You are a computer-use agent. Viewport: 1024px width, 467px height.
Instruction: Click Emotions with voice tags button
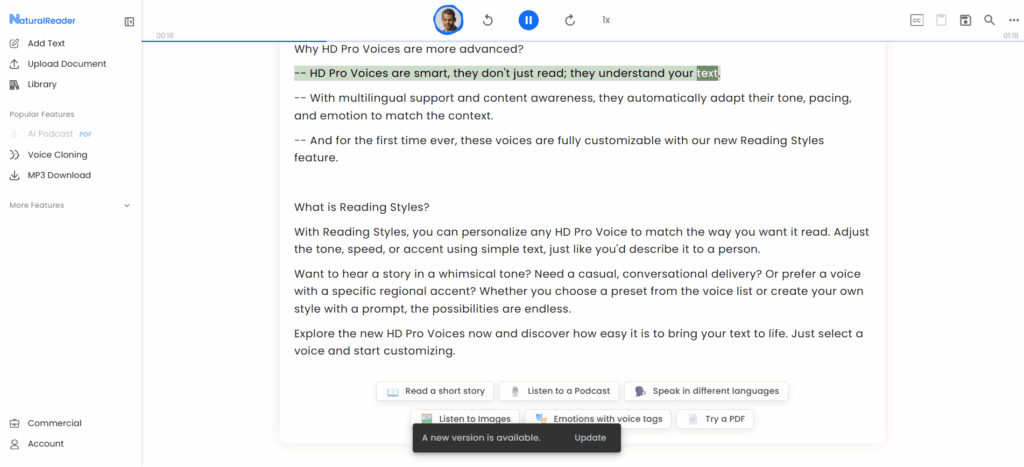pos(598,419)
